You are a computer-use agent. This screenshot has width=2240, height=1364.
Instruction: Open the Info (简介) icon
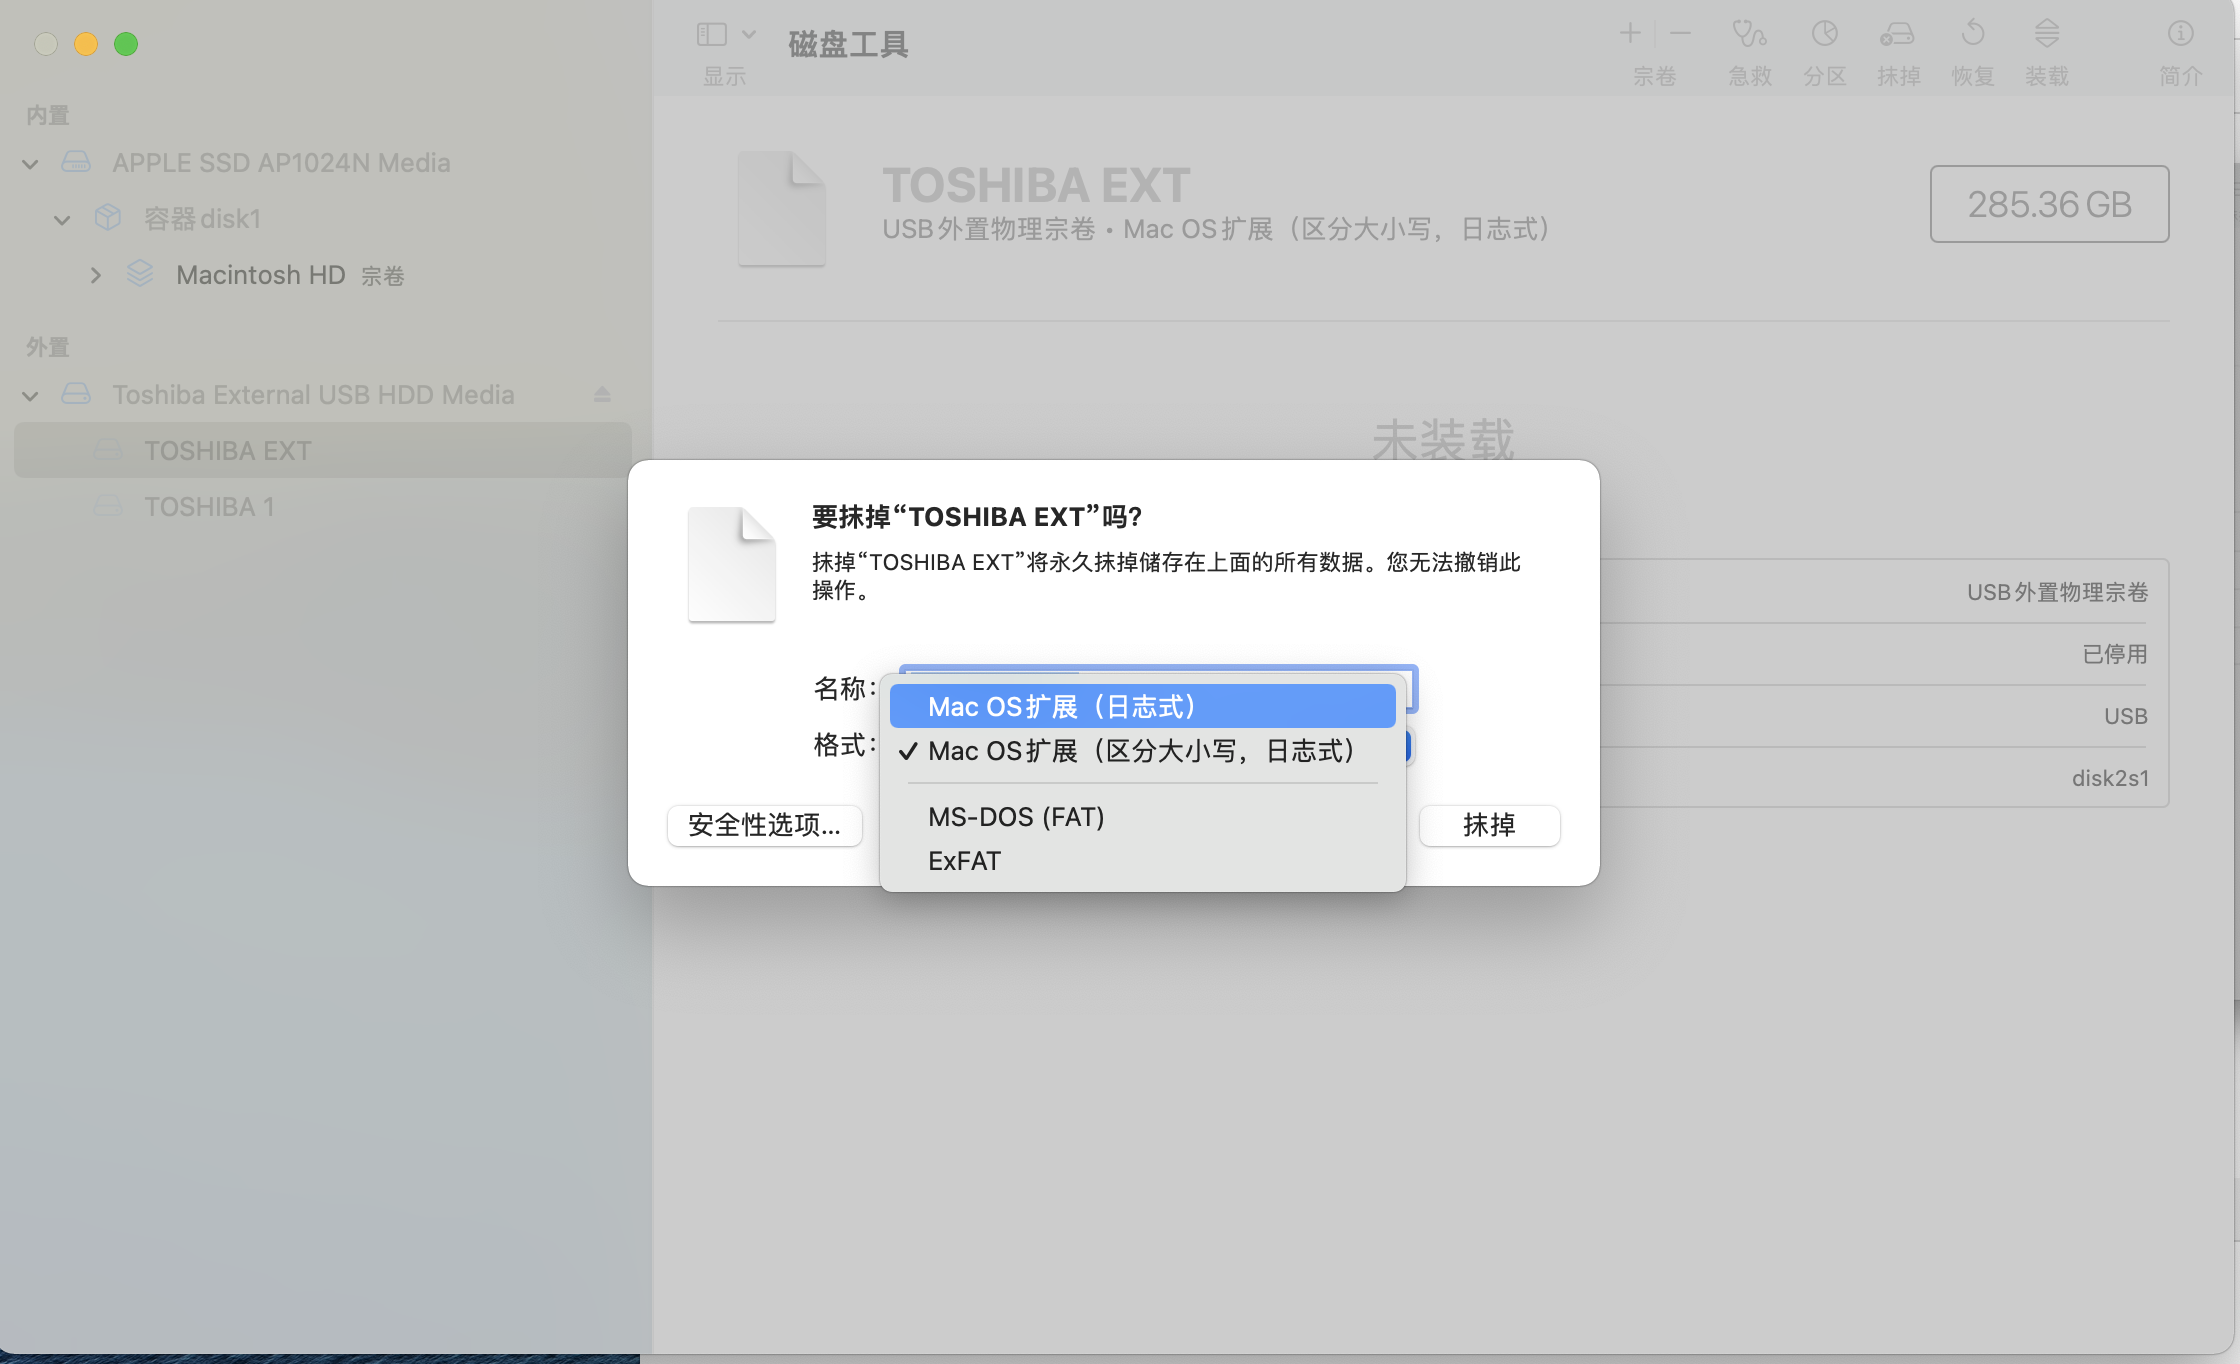click(x=2180, y=35)
